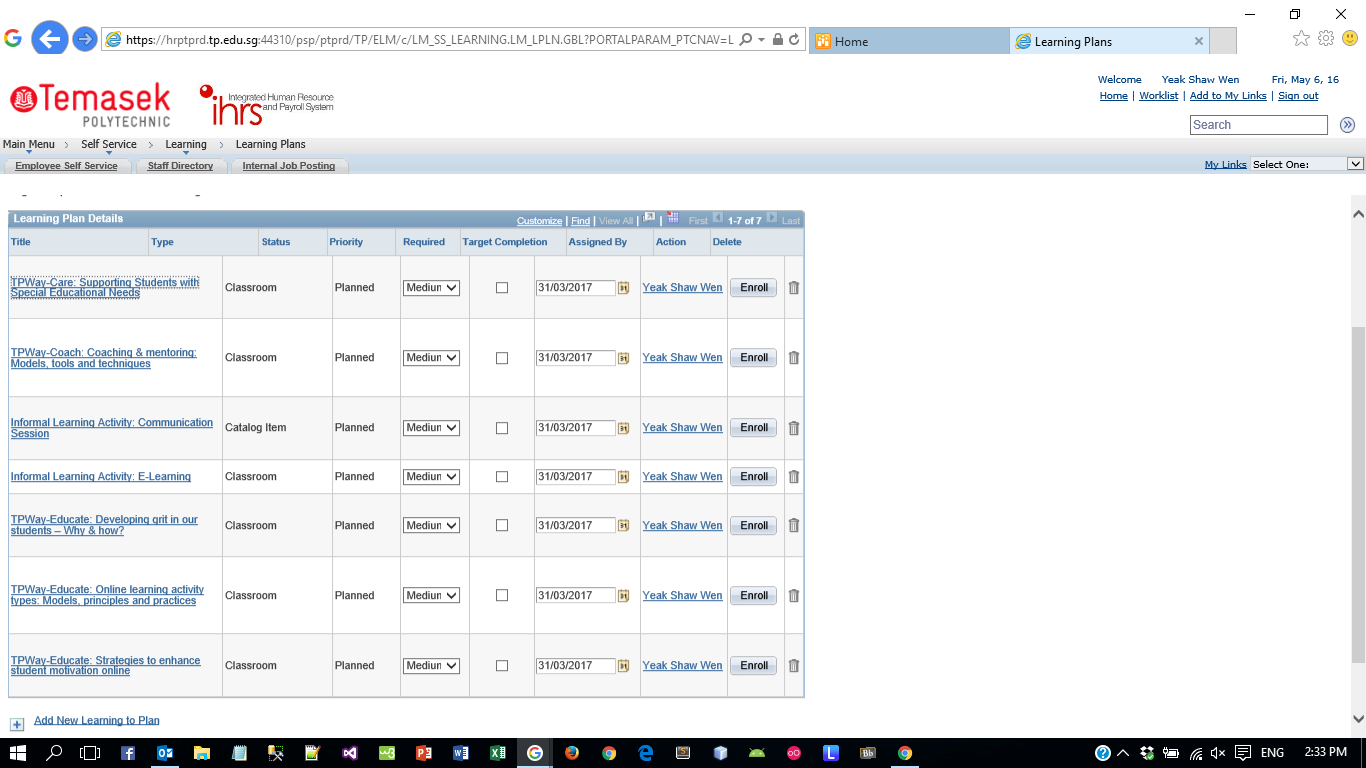Open Self Service breadcrumb menu

pyautogui.click(x=109, y=145)
